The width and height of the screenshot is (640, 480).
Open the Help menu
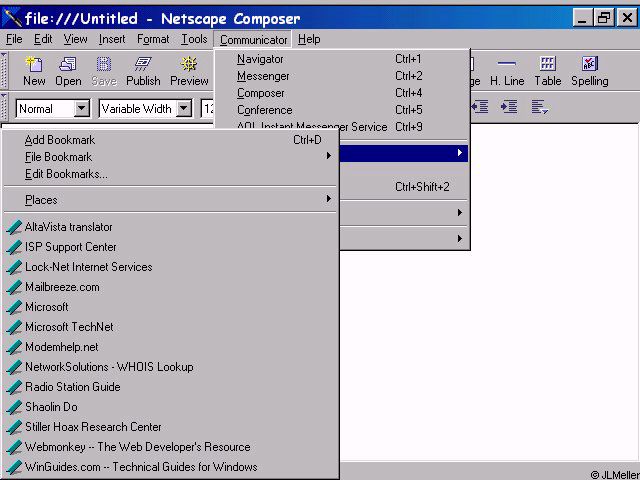click(309, 39)
